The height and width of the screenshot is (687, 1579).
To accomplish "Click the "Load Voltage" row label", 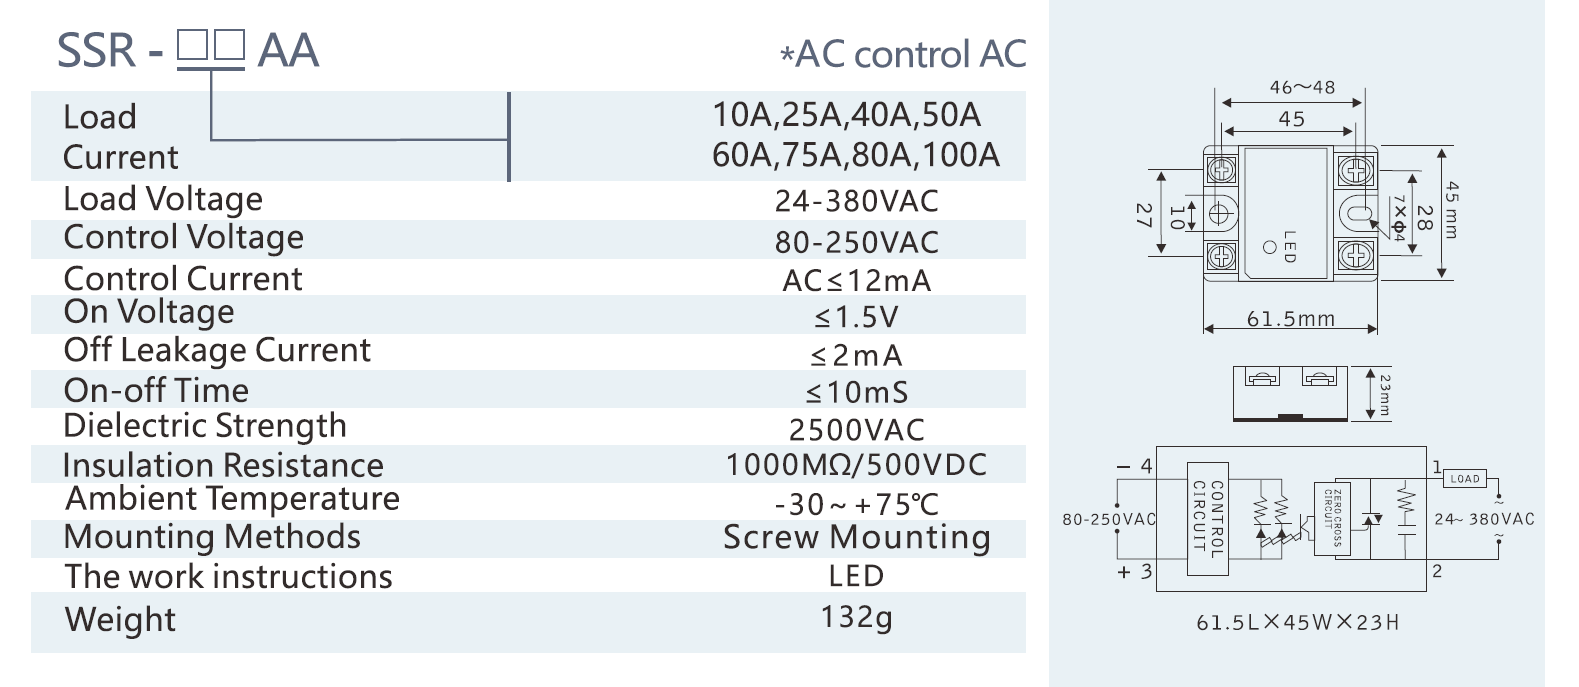I will click(x=163, y=199).
